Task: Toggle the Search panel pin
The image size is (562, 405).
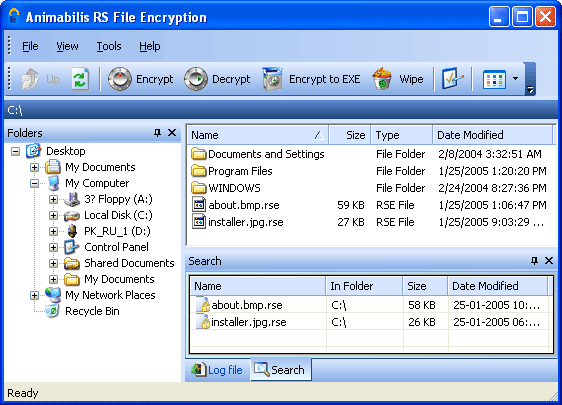Action: tap(534, 261)
